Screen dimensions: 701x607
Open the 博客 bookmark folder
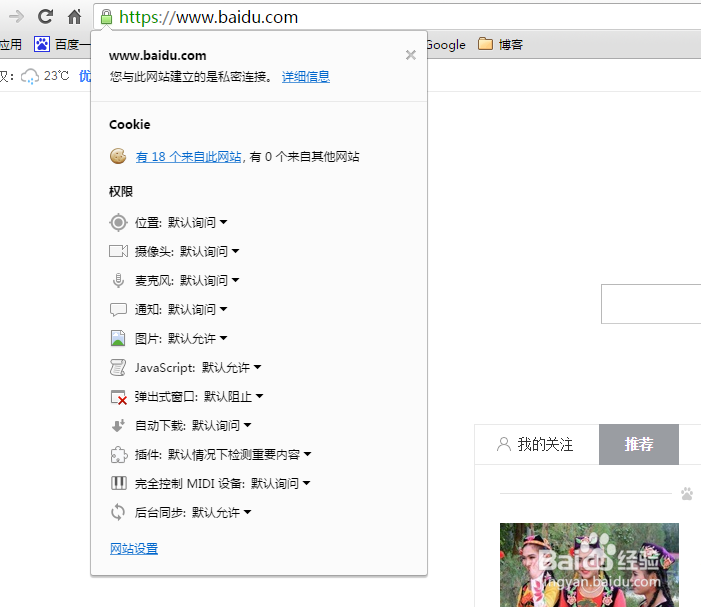pos(500,44)
